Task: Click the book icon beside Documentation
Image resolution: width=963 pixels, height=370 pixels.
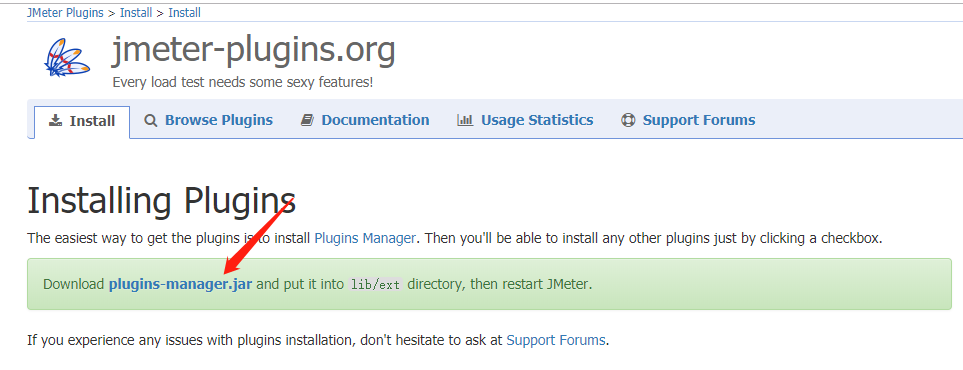Action: coord(307,120)
